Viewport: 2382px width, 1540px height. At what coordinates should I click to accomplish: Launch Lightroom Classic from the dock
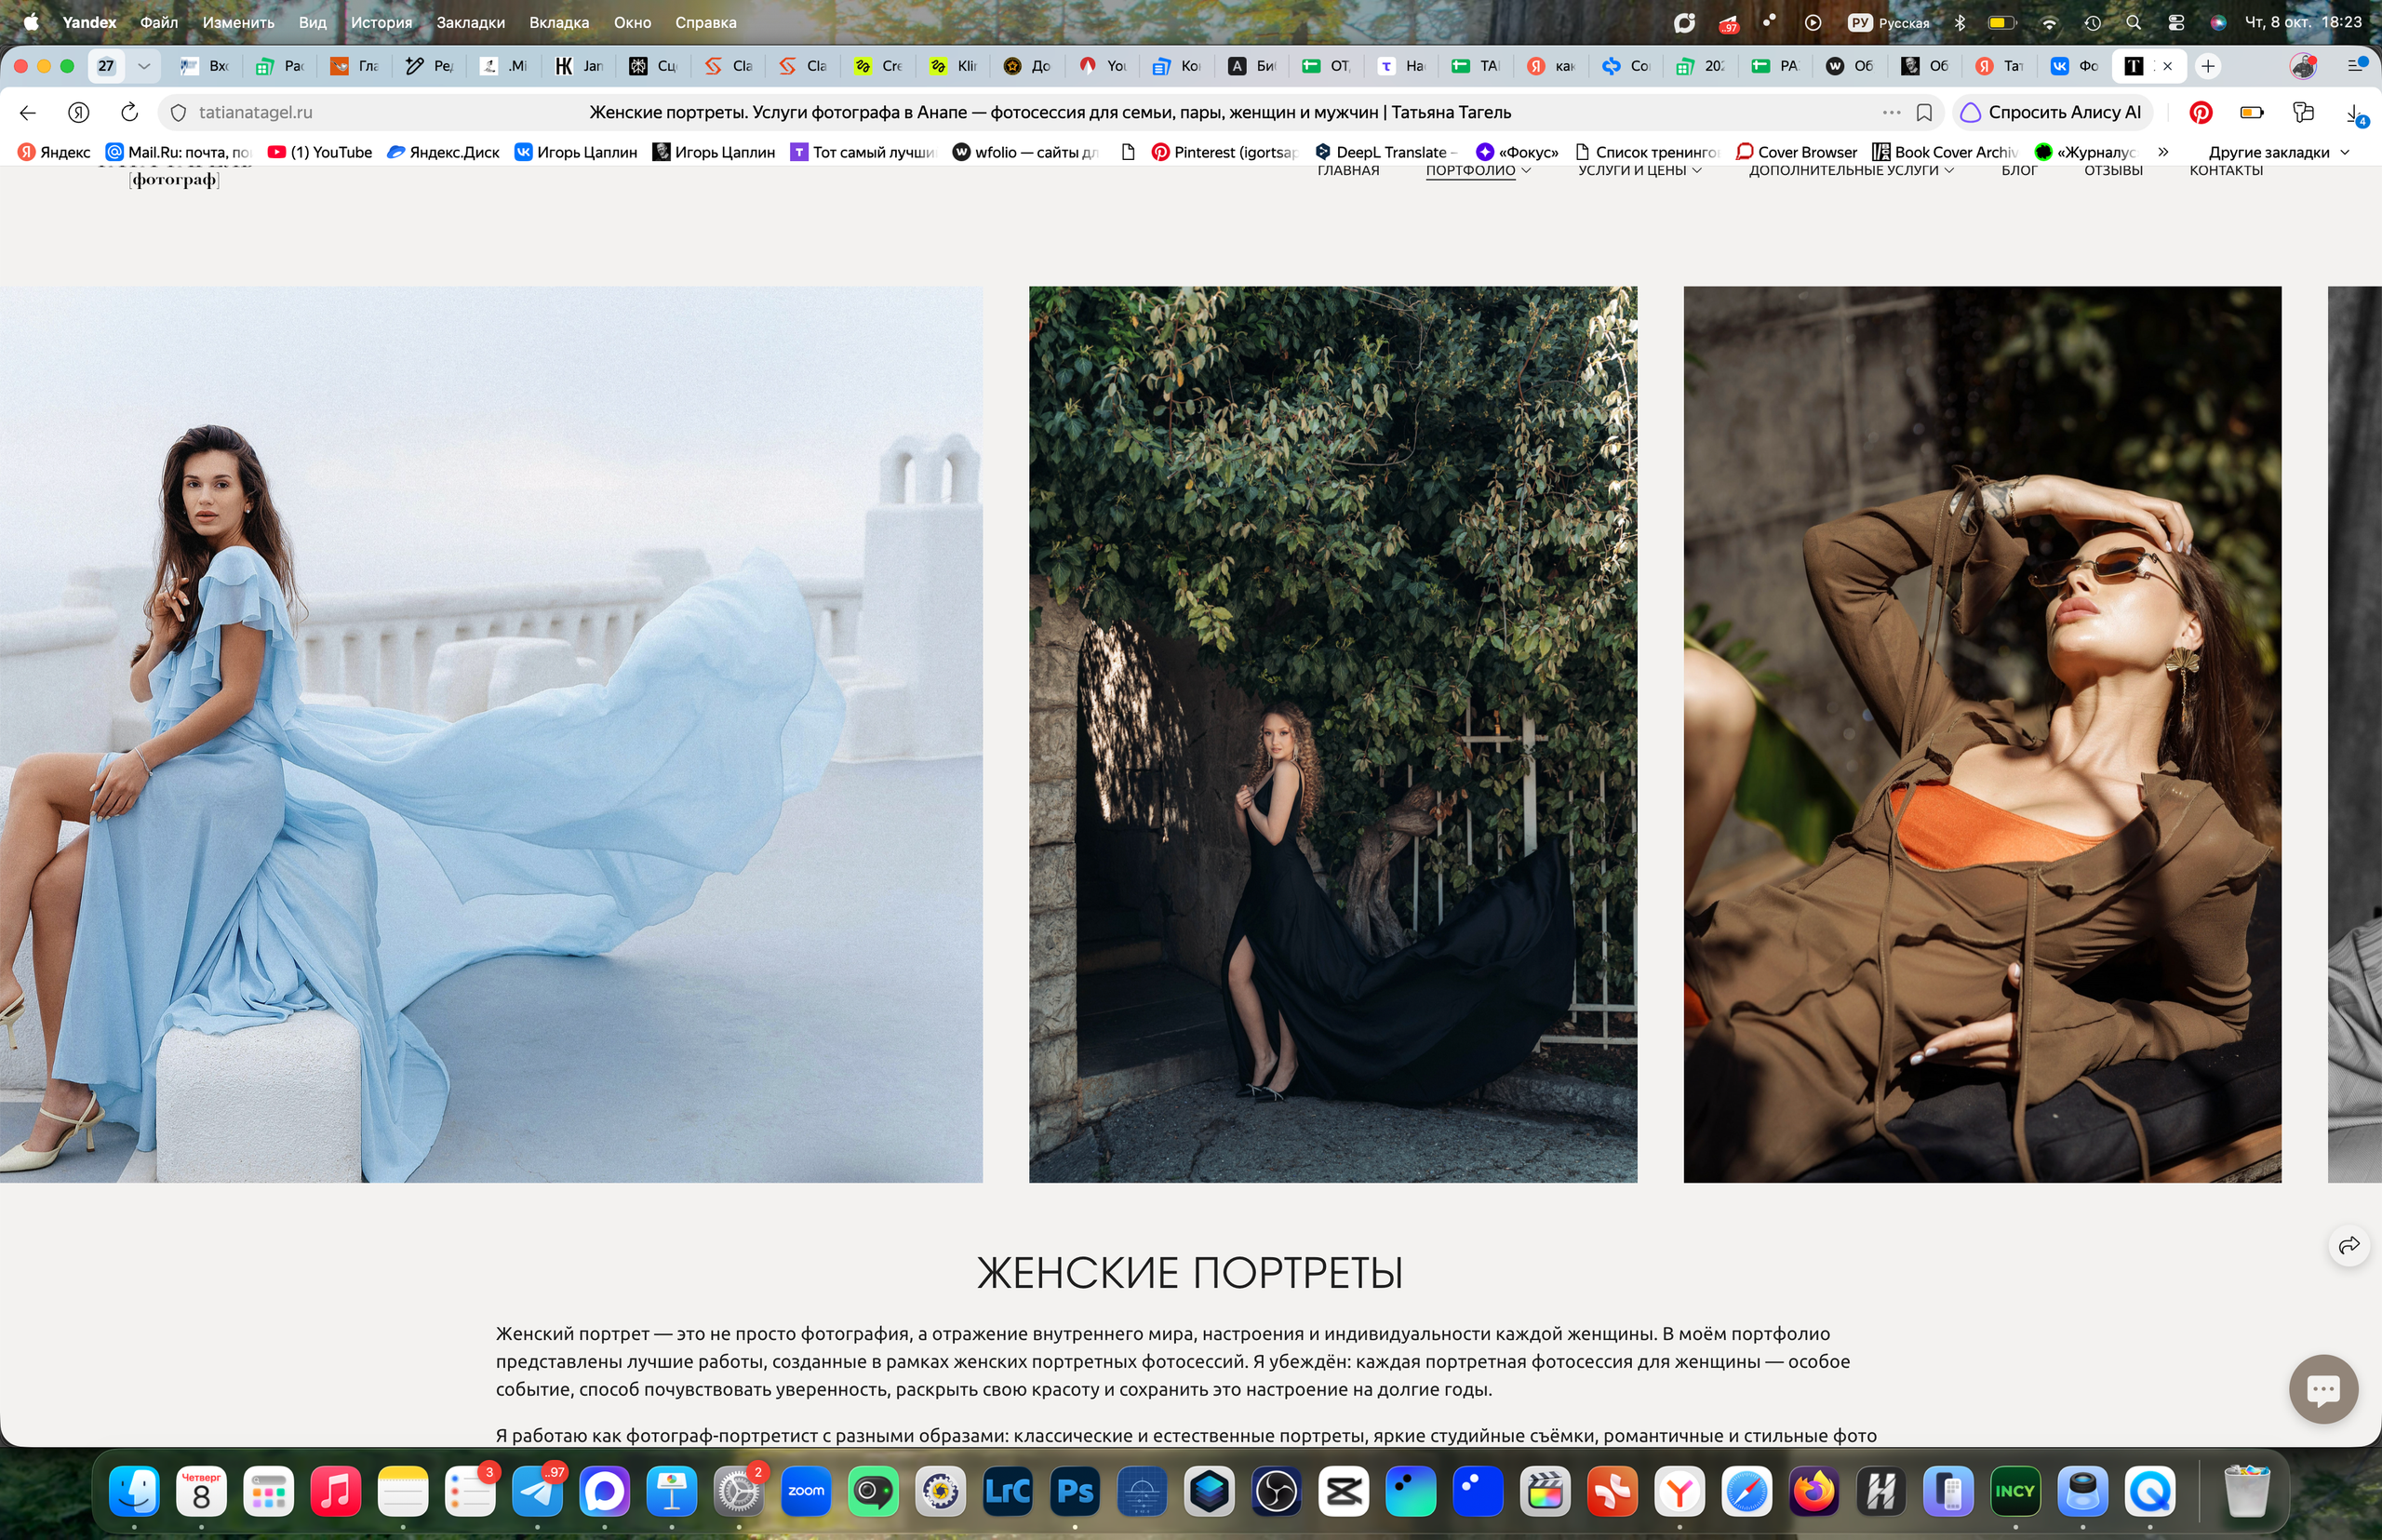pyautogui.click(x=1008, y=1492)
